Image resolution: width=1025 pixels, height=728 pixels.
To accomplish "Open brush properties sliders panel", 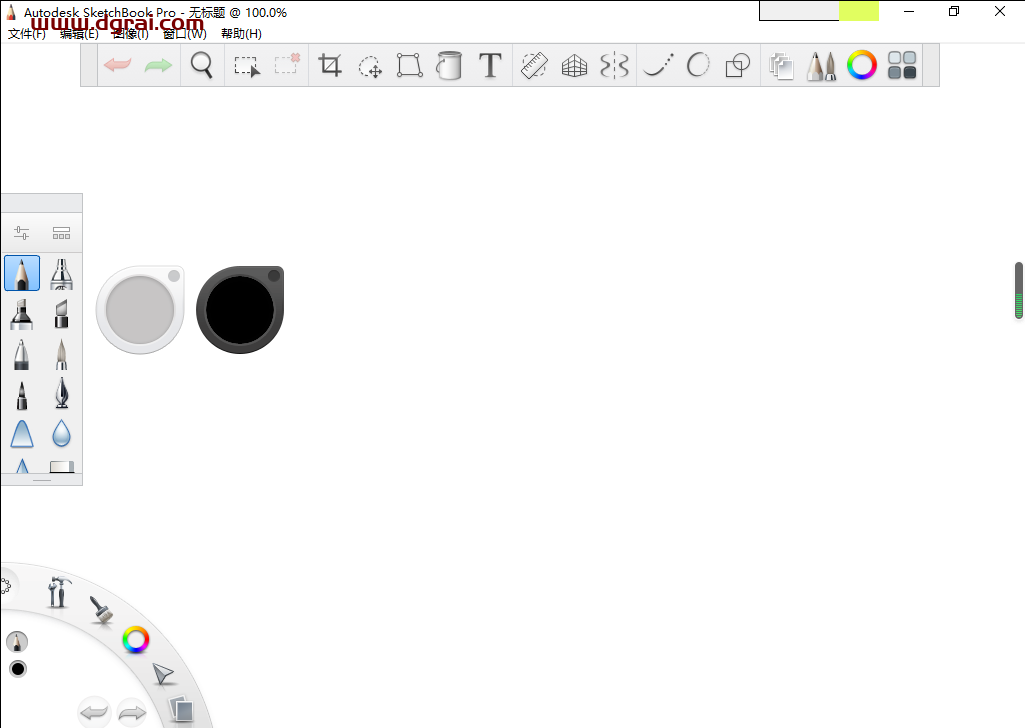I will [21, 233].
